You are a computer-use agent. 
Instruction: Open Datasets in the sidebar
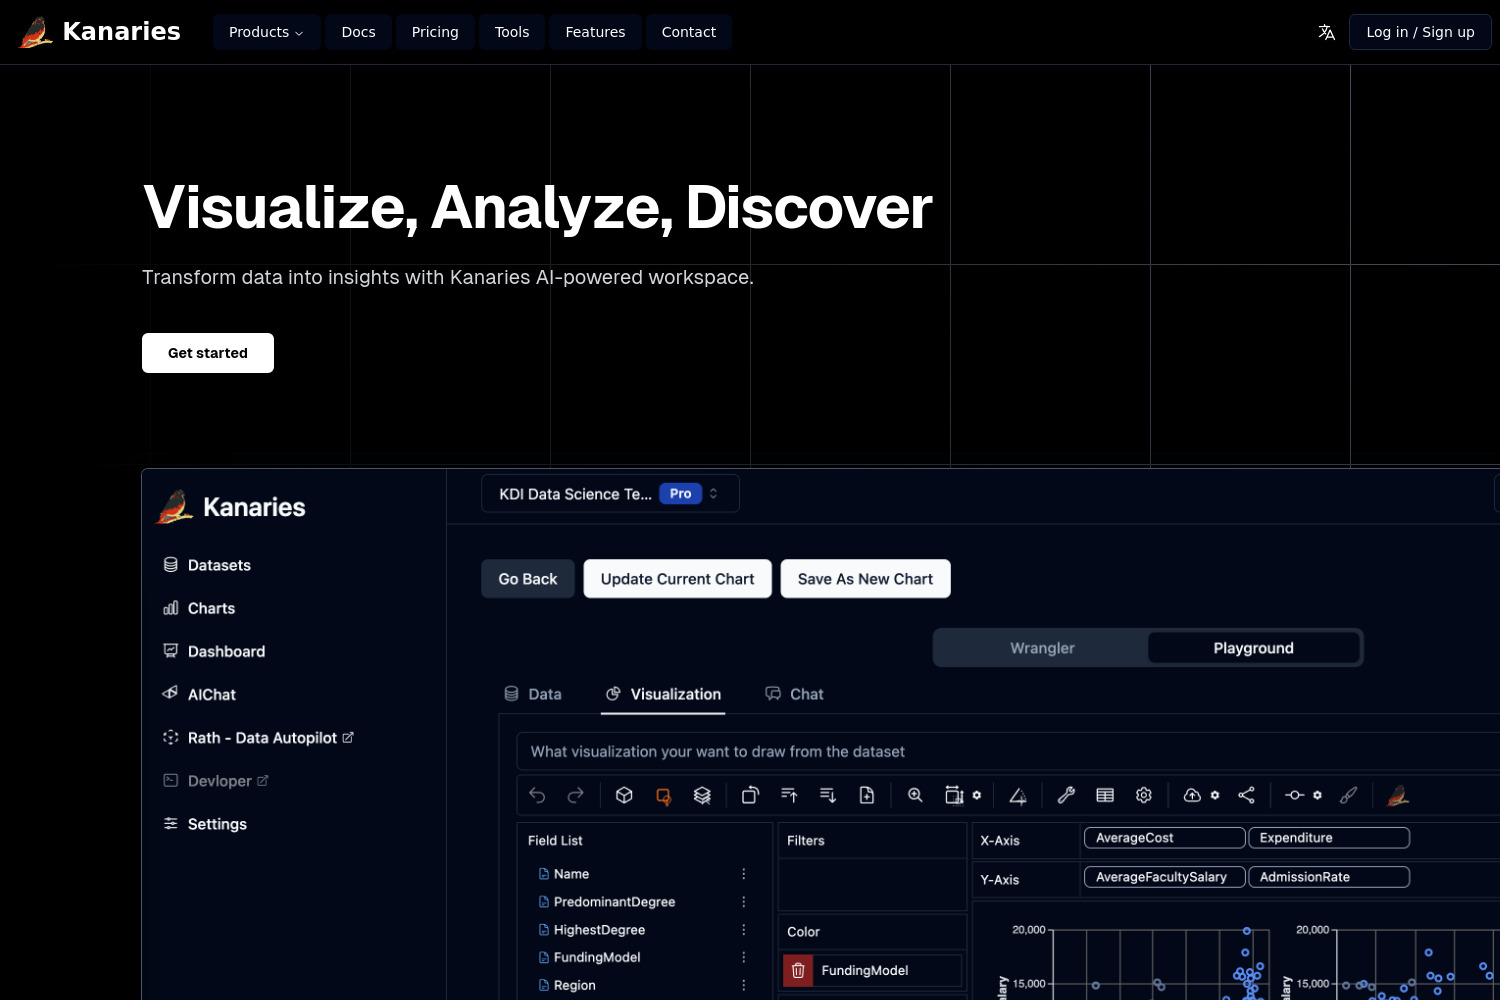click(x=207, y=565)
